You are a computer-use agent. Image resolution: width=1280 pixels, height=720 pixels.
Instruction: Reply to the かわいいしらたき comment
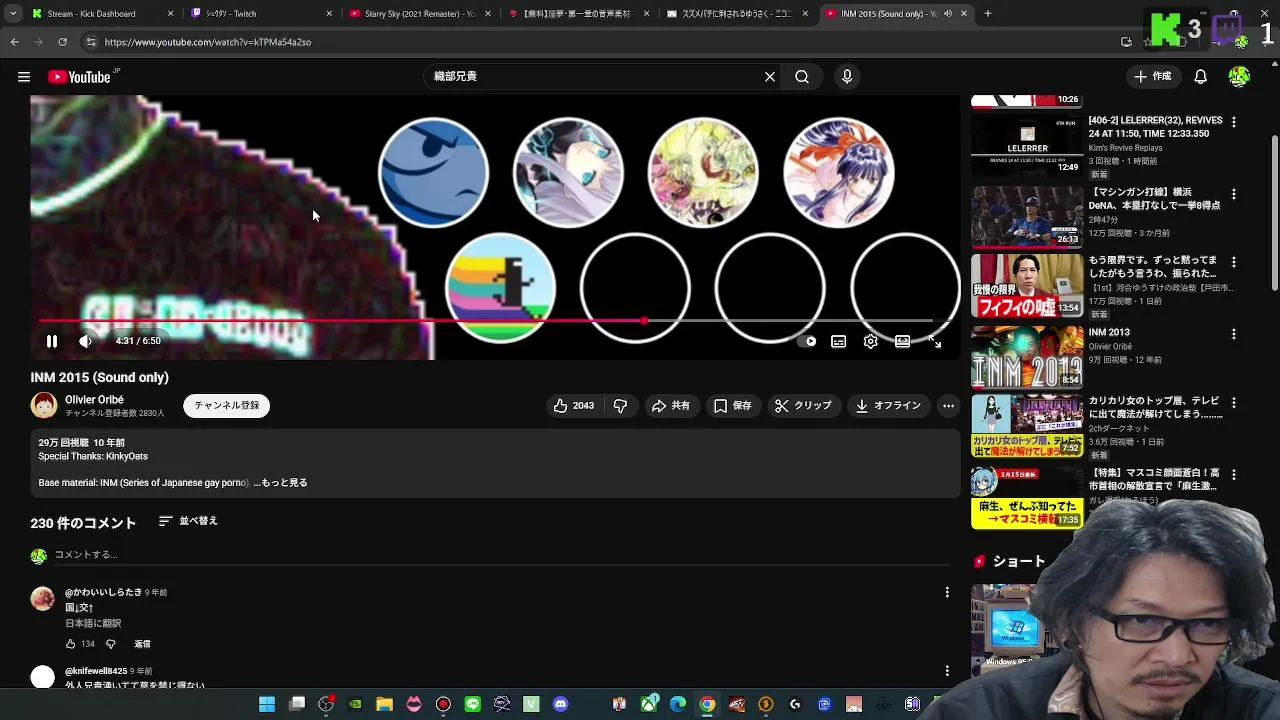click(142, 644)
